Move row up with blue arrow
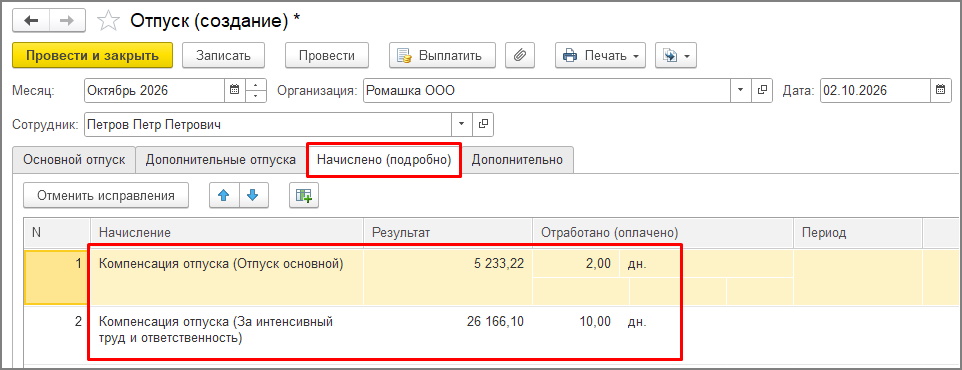Image resolution: width=962 pixels, height=370 pixels. (224, 195)
